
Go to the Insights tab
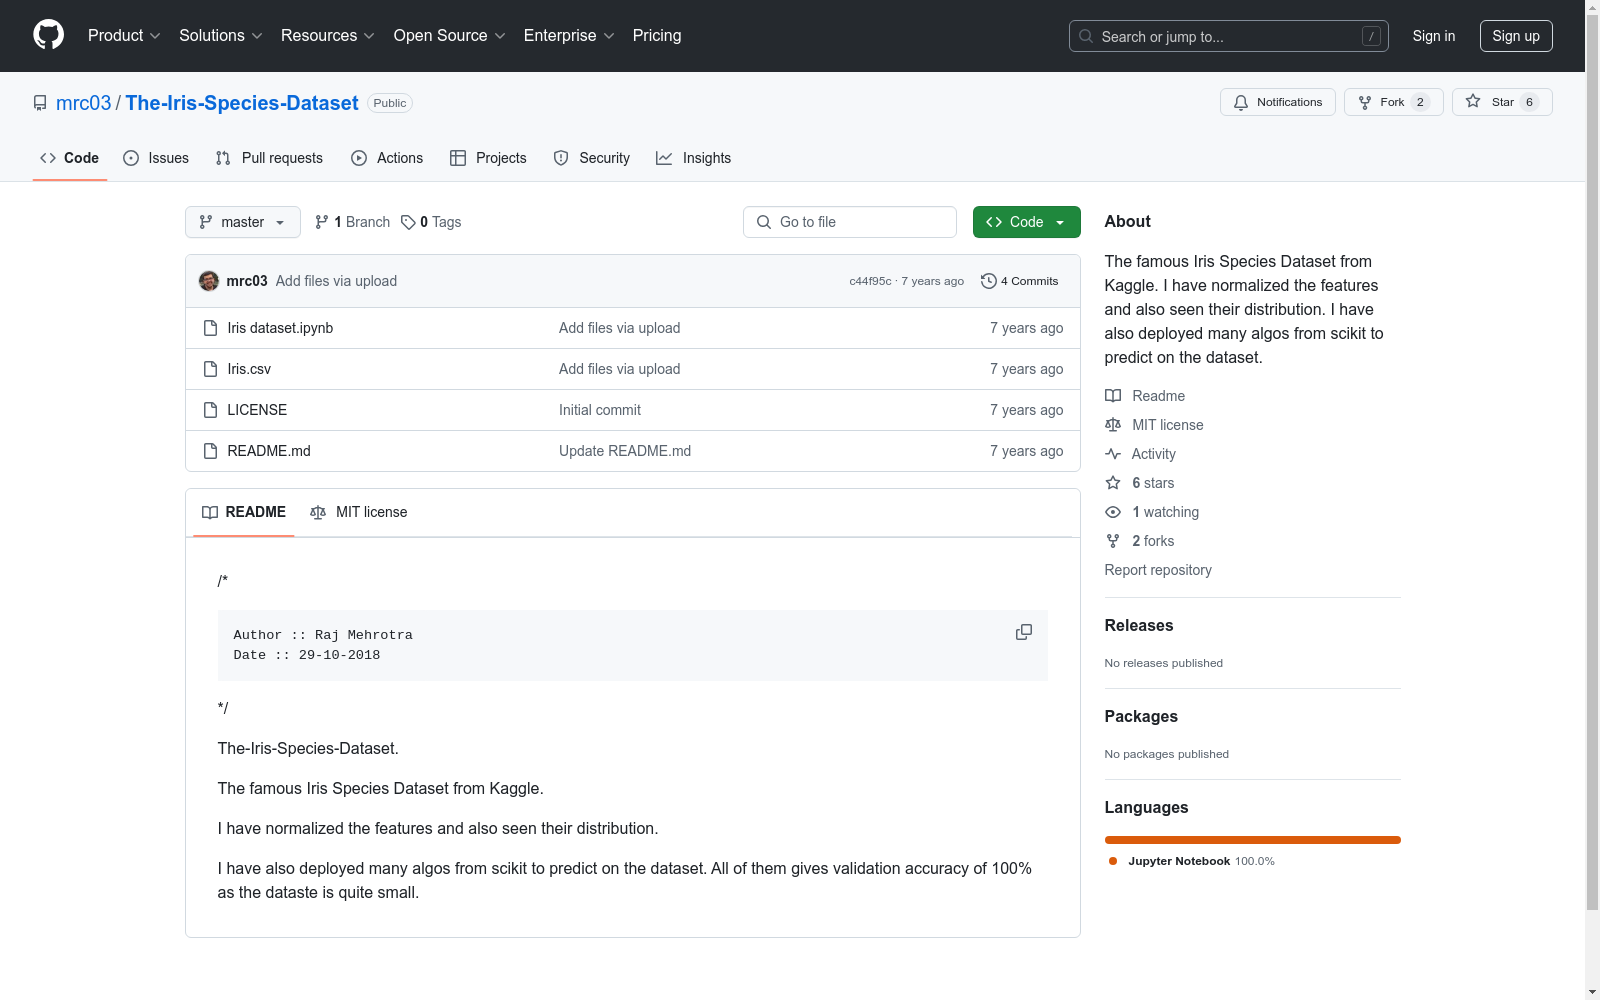[693, 158]
